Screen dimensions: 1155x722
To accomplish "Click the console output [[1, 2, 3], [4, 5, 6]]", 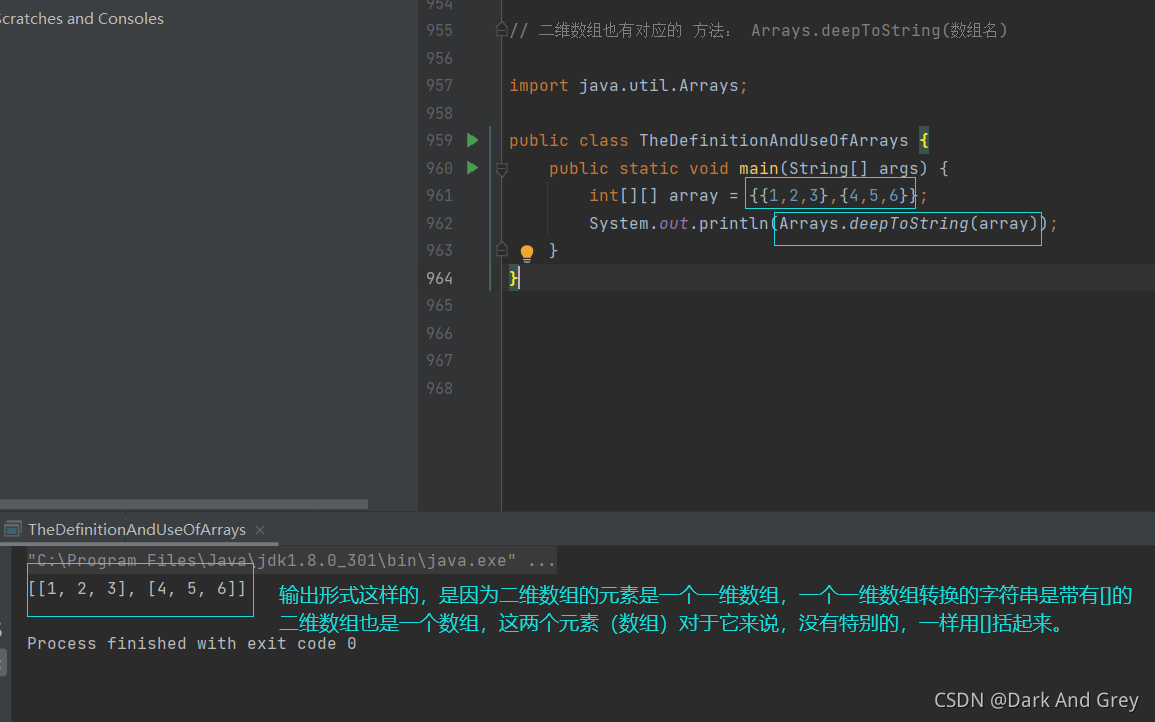I will (137, 589).
